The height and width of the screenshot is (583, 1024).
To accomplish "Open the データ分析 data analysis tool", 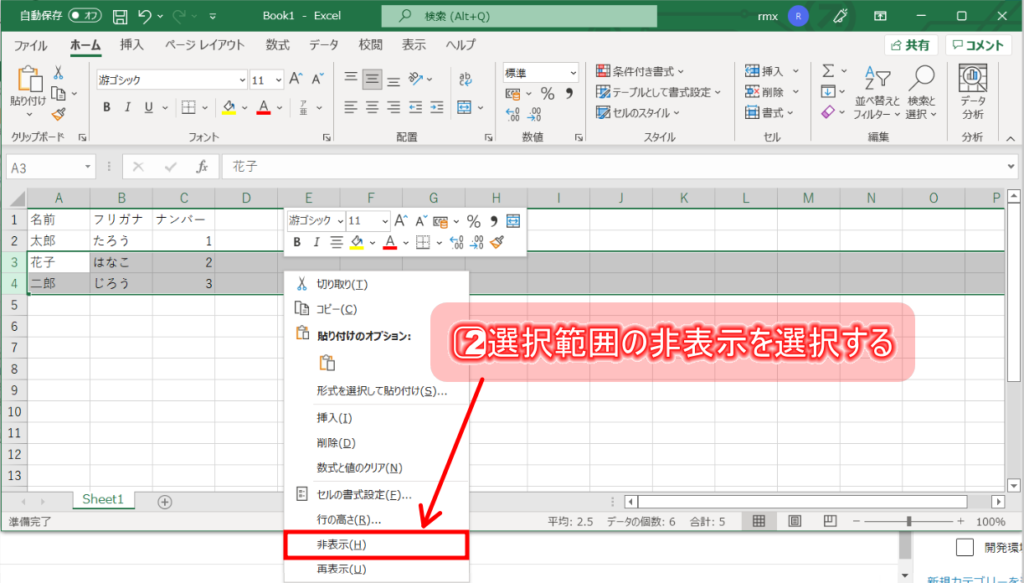I will pos(972,91).
